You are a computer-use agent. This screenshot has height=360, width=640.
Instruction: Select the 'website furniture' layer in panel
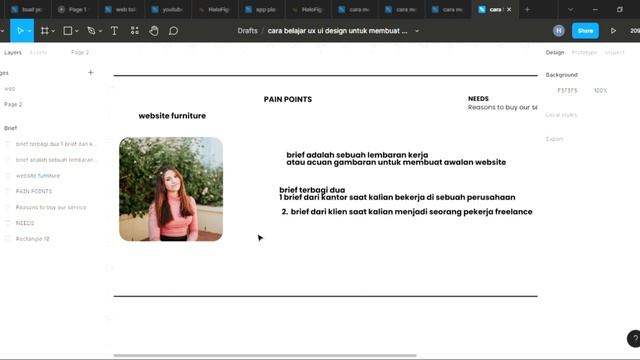pyautogui.click(x=38, y=176)
